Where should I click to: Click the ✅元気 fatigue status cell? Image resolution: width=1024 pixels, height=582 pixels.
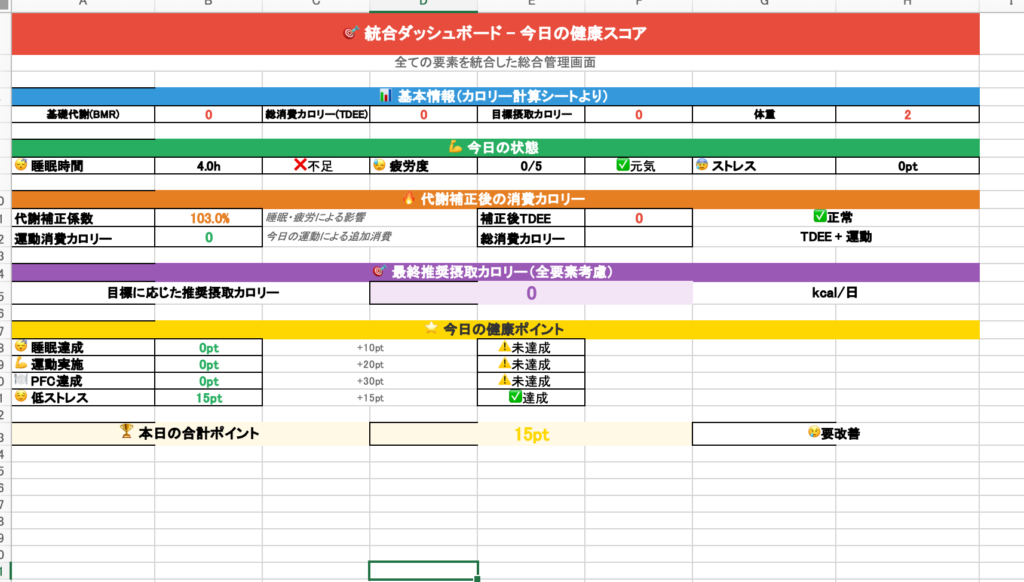[638, 166]
